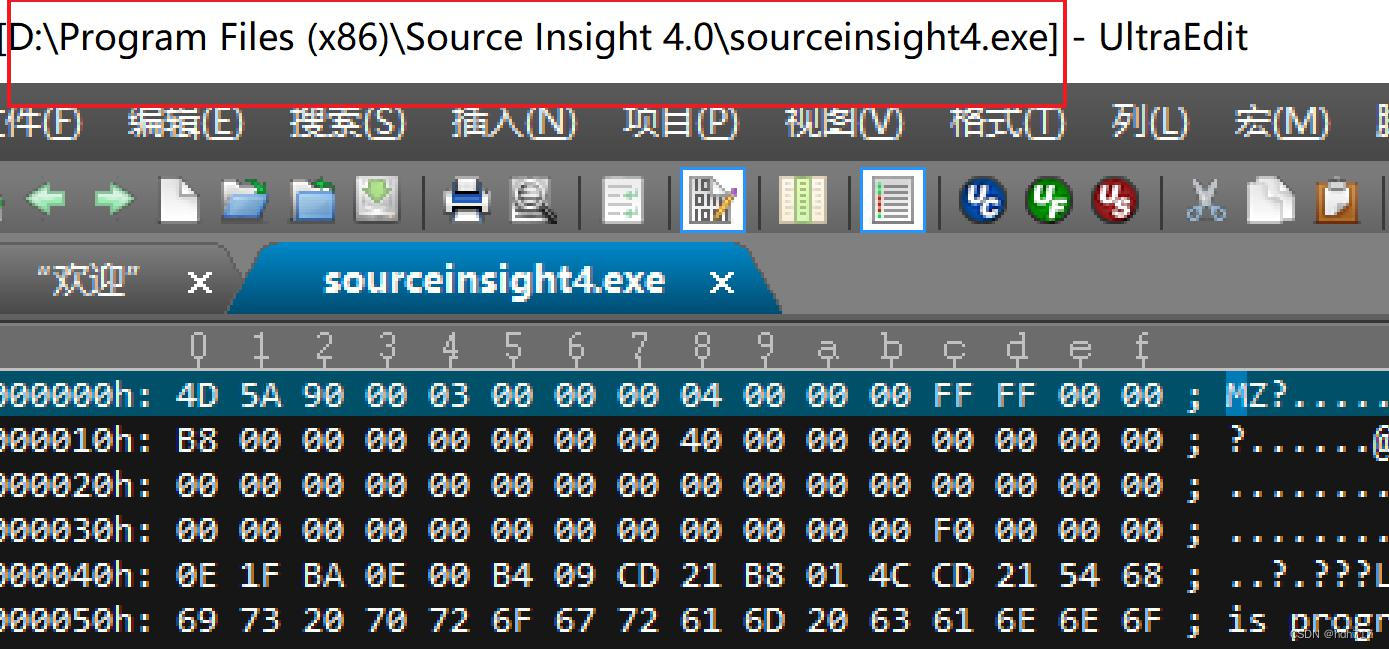Click byte B8 in row 000010h
The width and height of the screenshot is (1389, 649).
point(196,440)
